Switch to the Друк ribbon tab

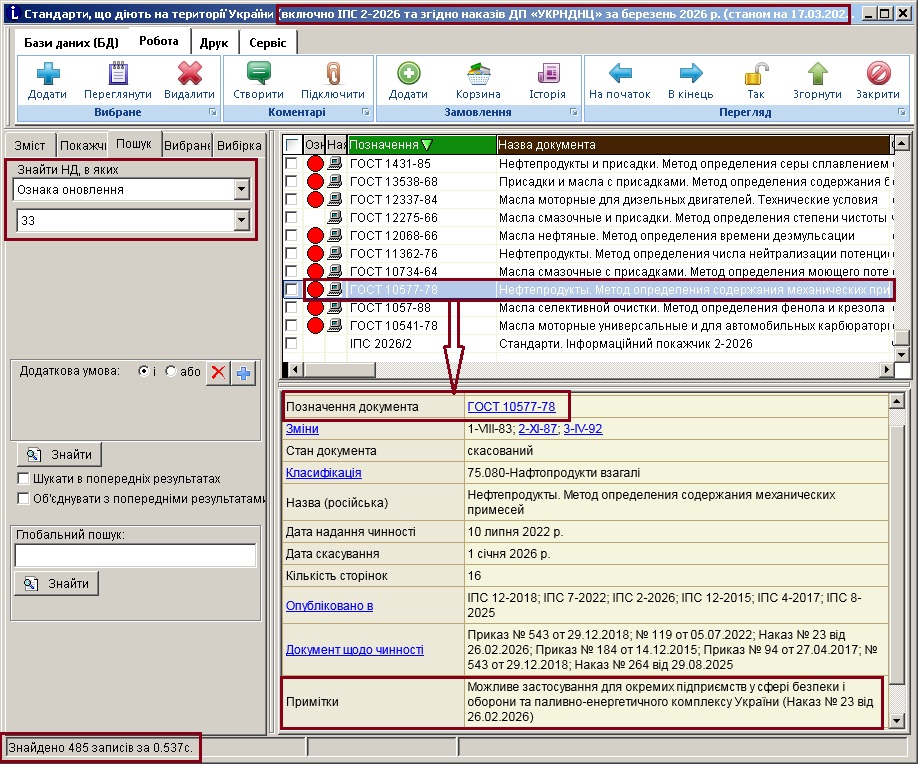213,43
